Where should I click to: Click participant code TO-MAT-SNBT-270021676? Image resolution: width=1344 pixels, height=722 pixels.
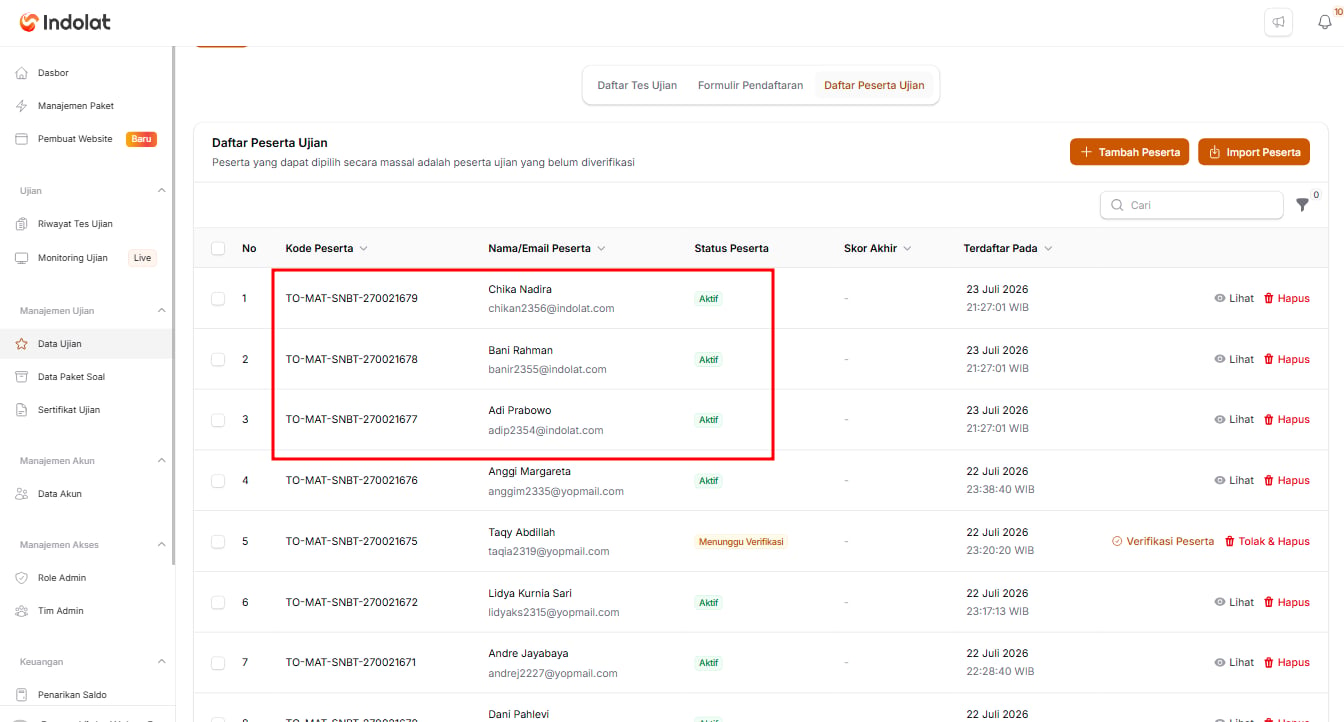click(352, 481)
